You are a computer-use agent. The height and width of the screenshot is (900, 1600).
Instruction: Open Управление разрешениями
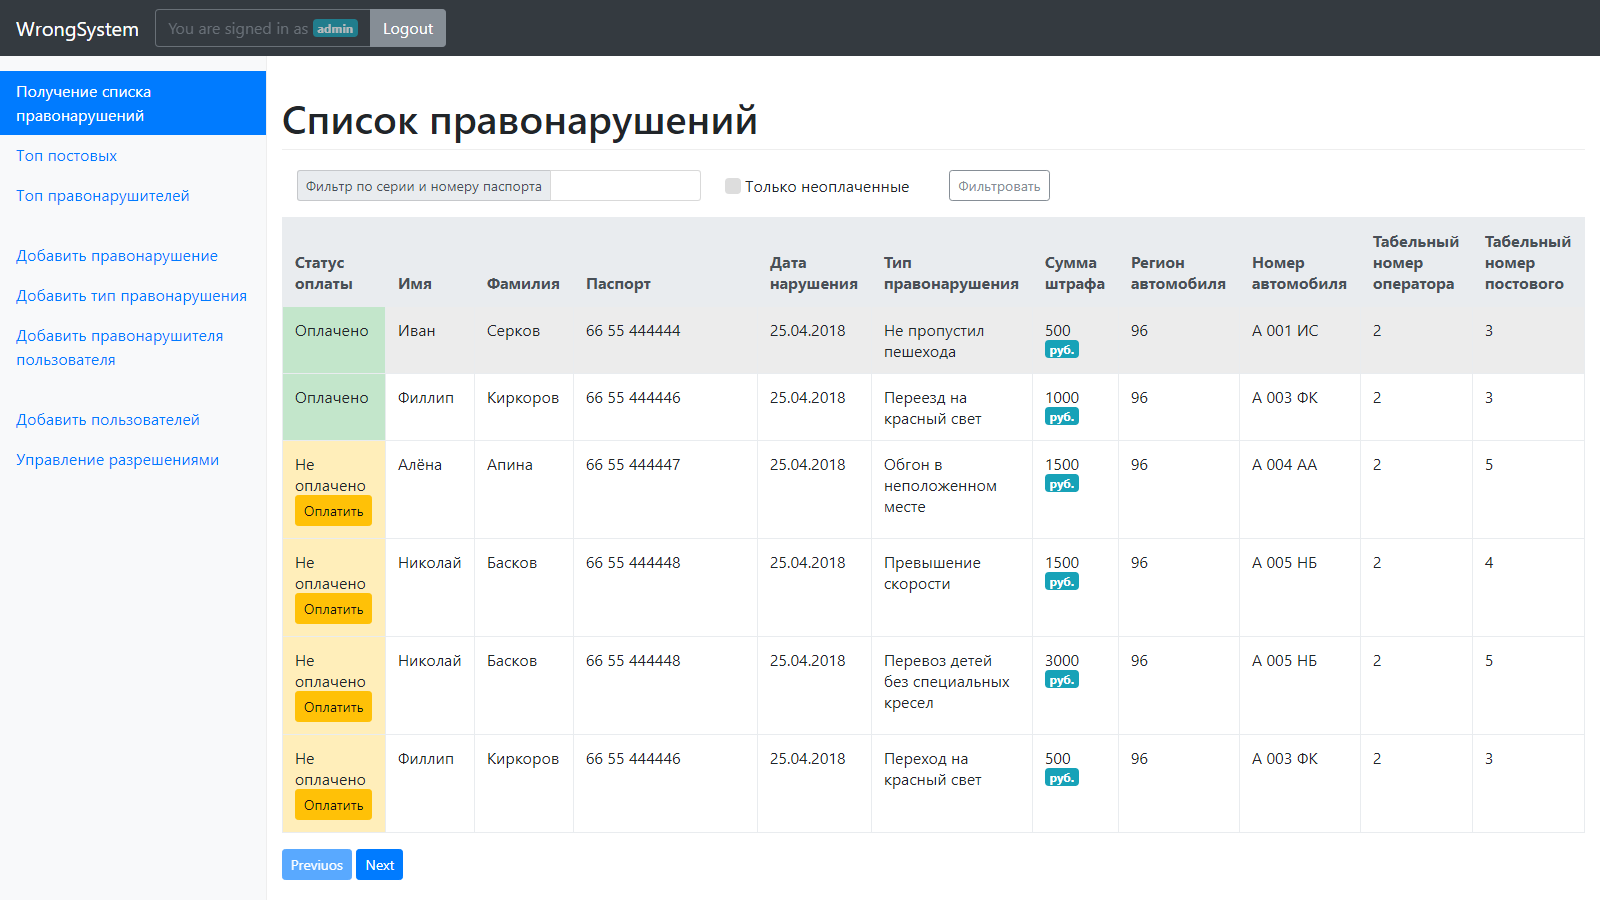tap(118, 459)
